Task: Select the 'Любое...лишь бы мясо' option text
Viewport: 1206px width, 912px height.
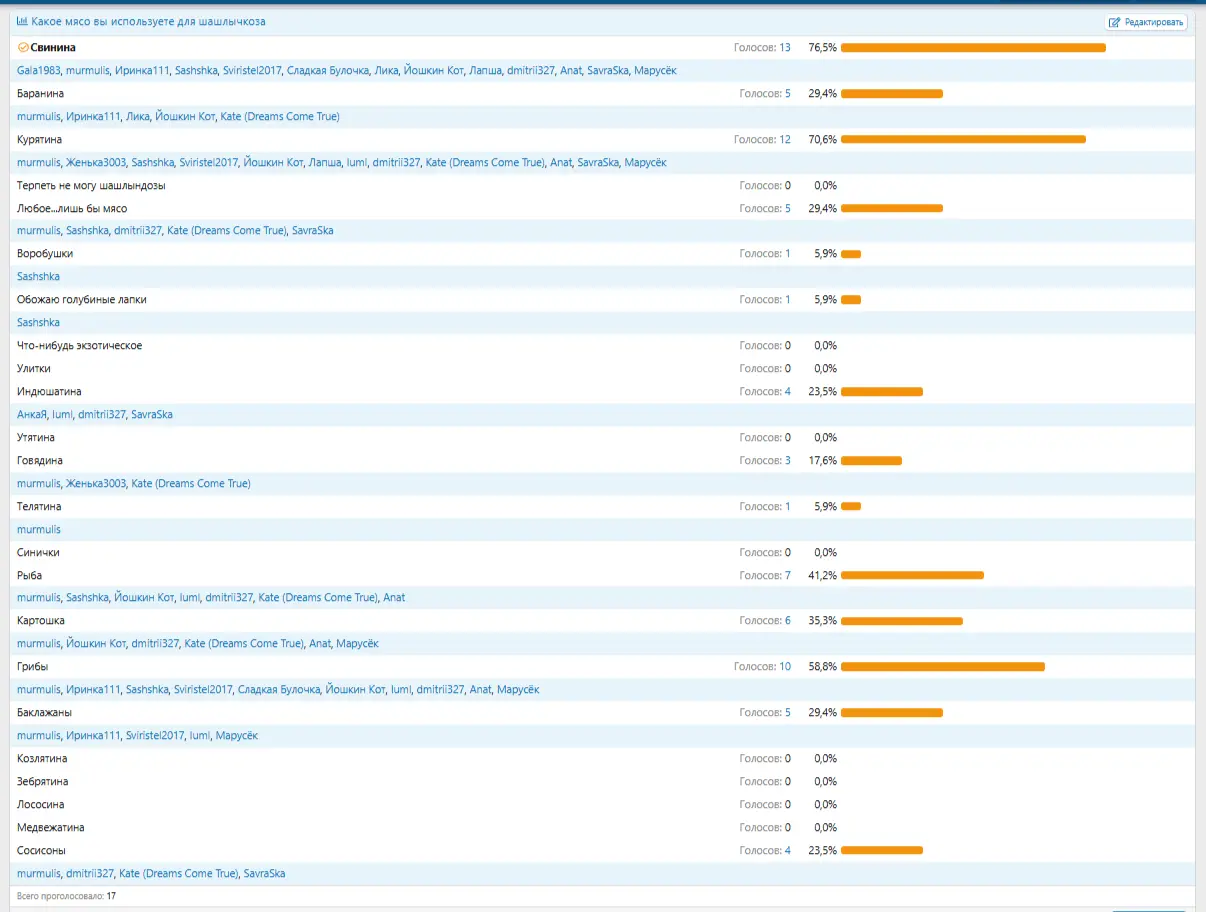Action: 72,208
